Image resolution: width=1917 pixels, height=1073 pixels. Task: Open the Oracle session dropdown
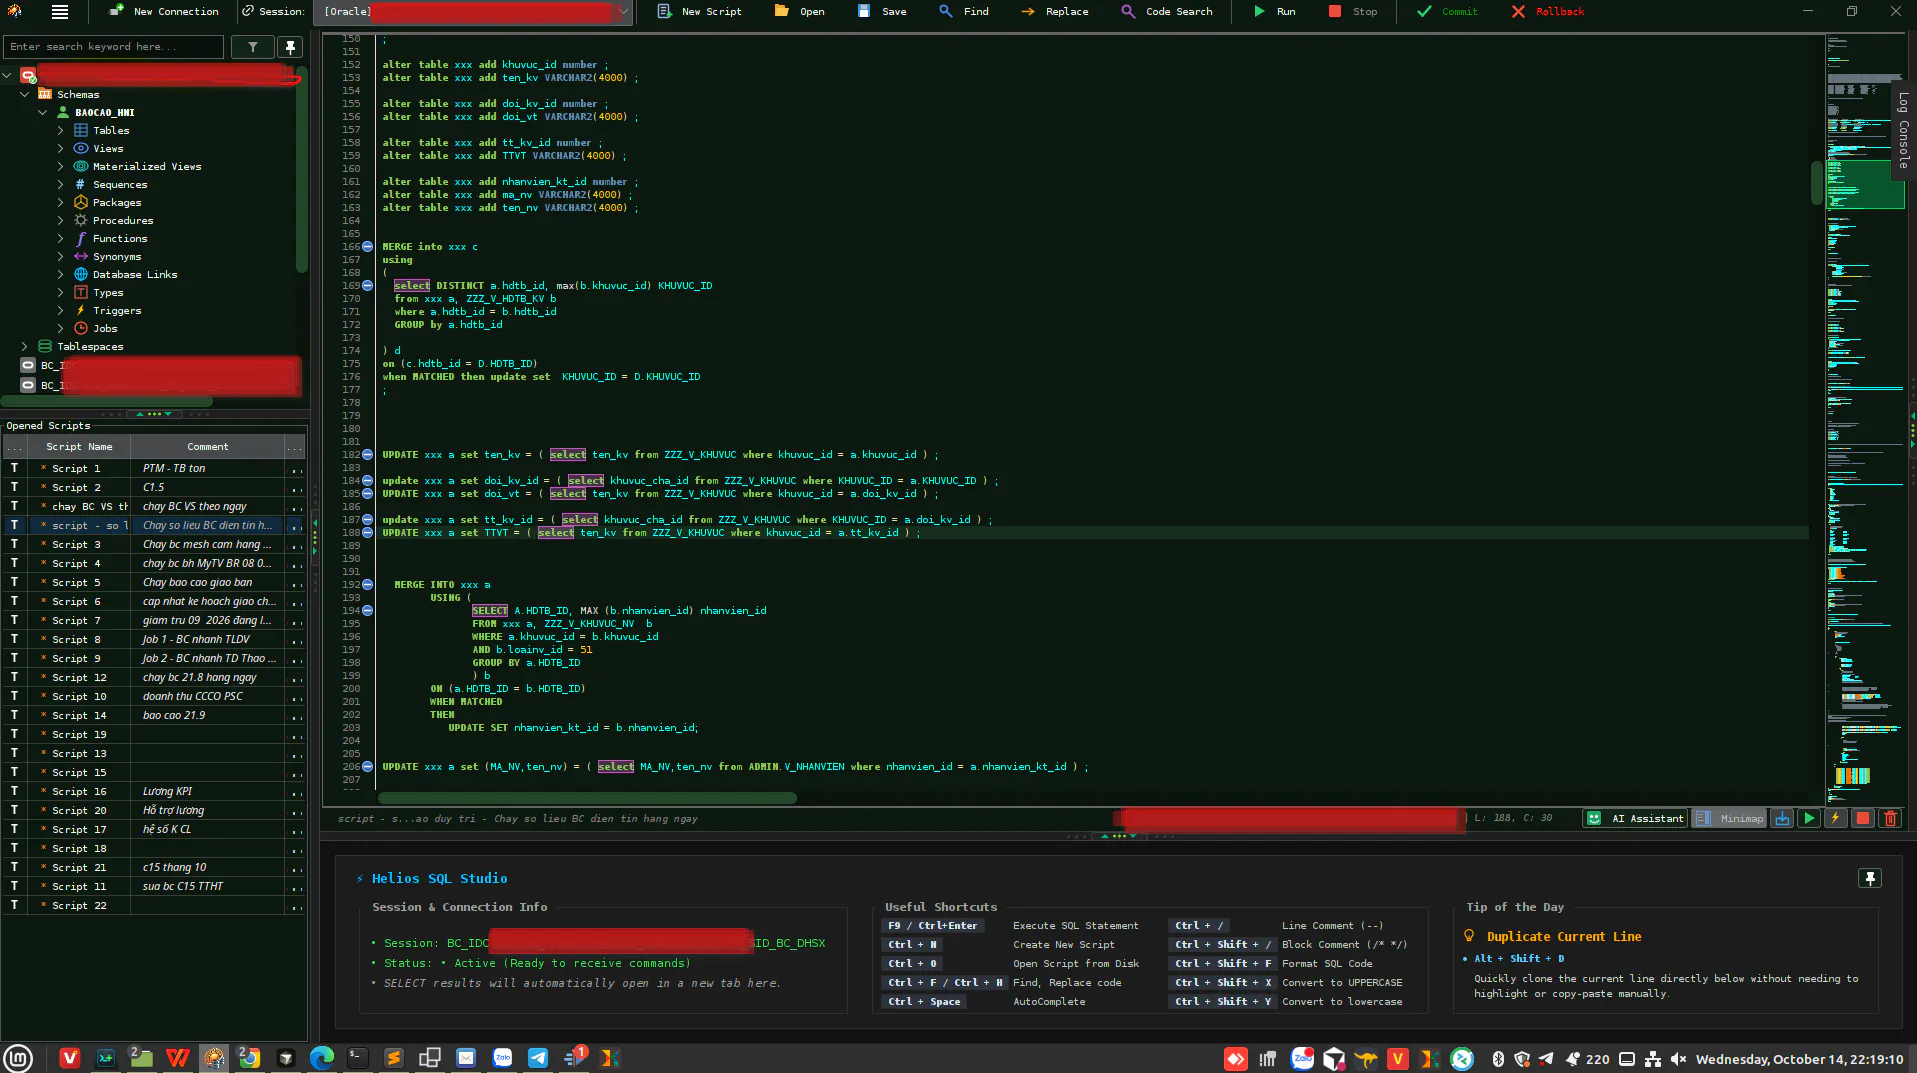pos(475,12)
